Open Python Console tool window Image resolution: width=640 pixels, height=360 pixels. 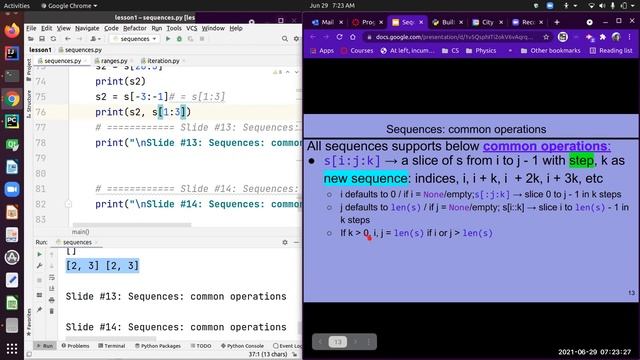point(242,346)
